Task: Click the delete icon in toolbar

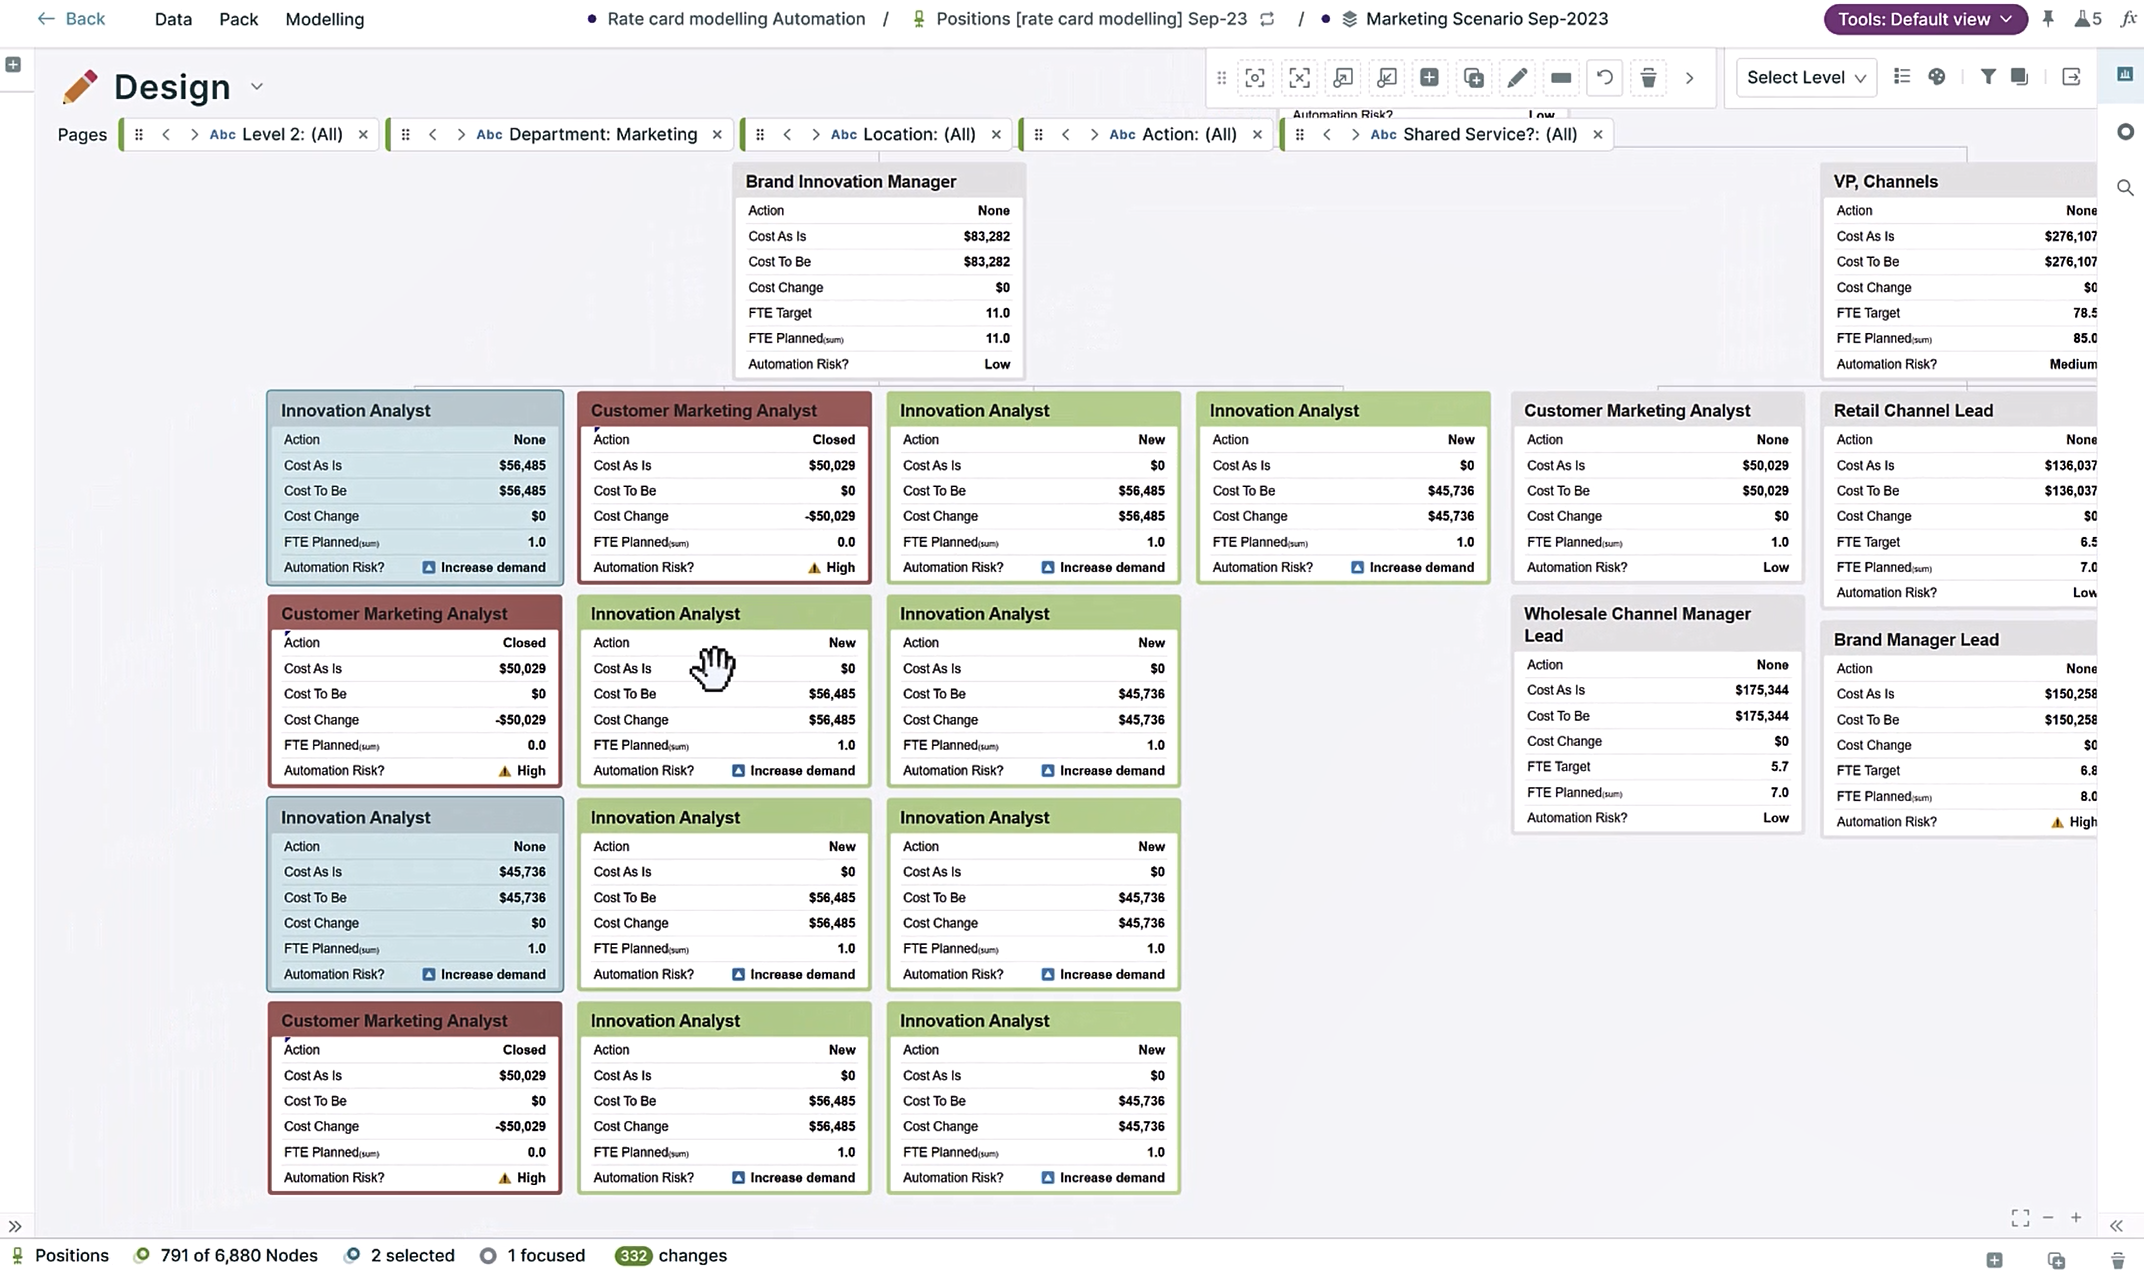Action: 1648,77
